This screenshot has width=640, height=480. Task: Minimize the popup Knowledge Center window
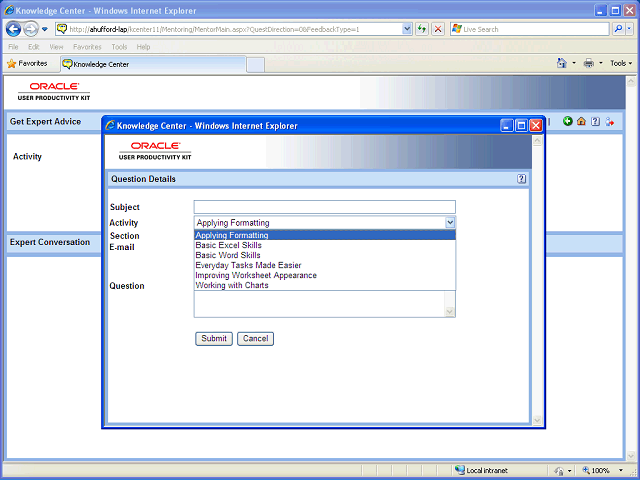click(x=507, y=125)
